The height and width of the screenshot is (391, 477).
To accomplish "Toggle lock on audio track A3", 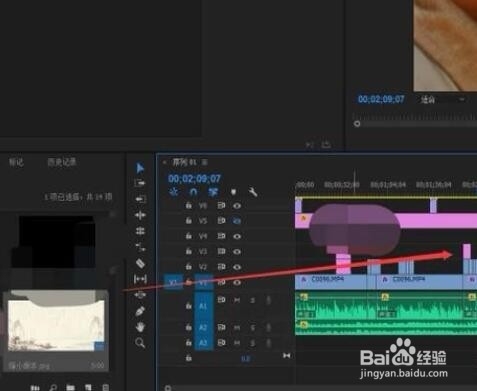I will [189, 343].
